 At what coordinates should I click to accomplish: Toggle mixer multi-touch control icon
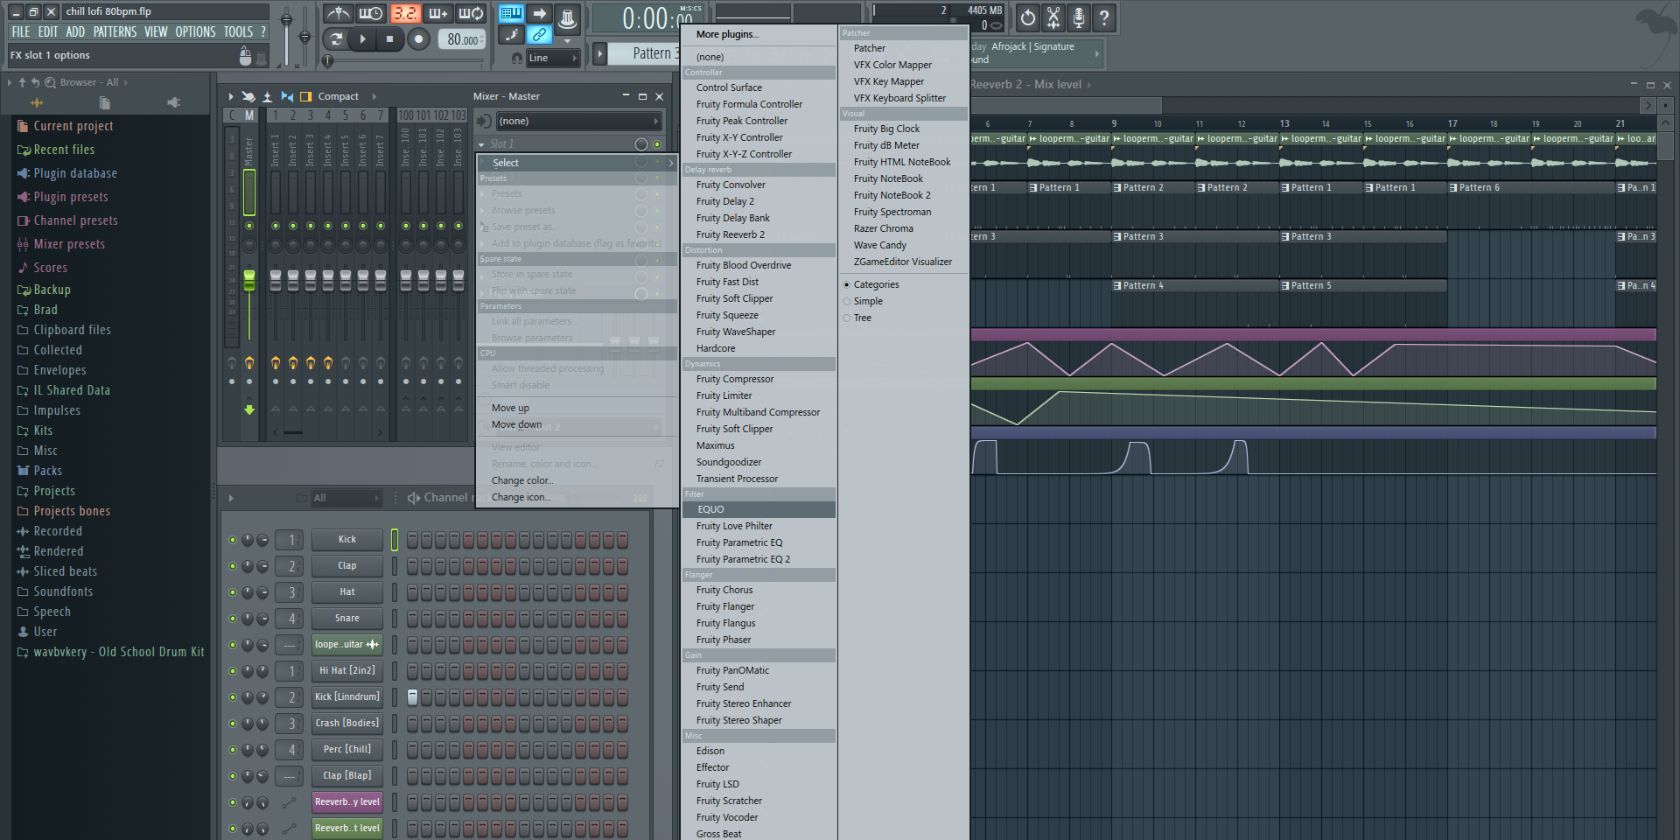[248, 96]
